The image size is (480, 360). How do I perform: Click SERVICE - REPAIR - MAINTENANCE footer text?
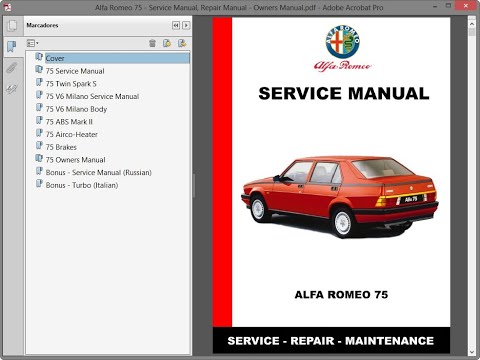pyautogui.click(x=331, y=341)
